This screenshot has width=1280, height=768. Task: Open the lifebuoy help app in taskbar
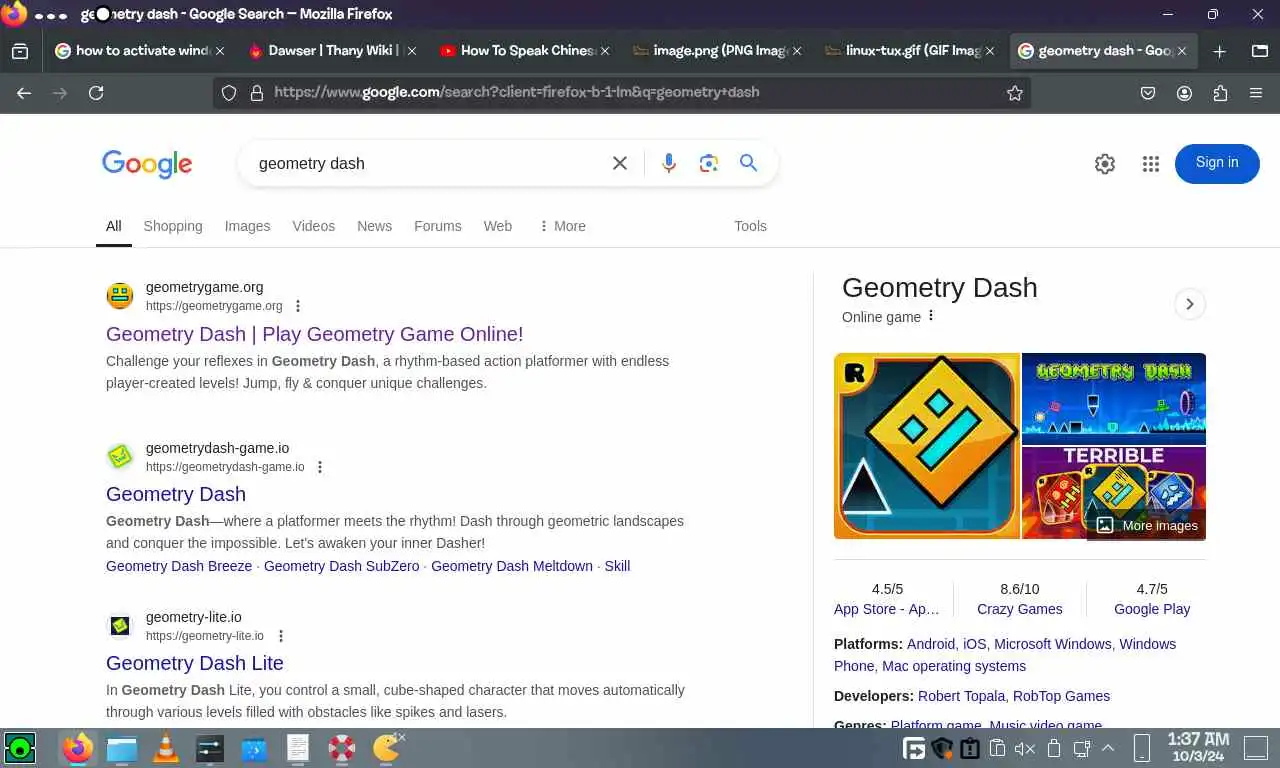click(x=342, y=748)
